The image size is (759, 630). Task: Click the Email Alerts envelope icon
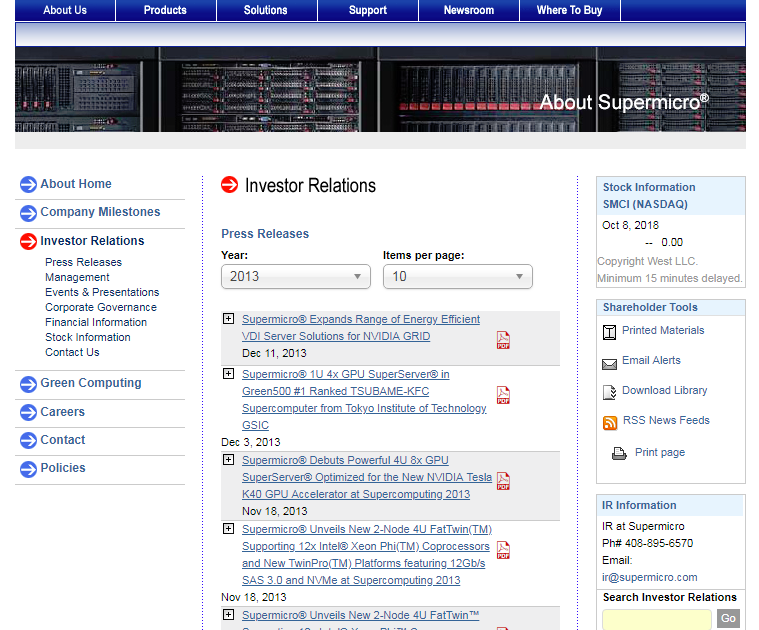[x=609, y=364]
